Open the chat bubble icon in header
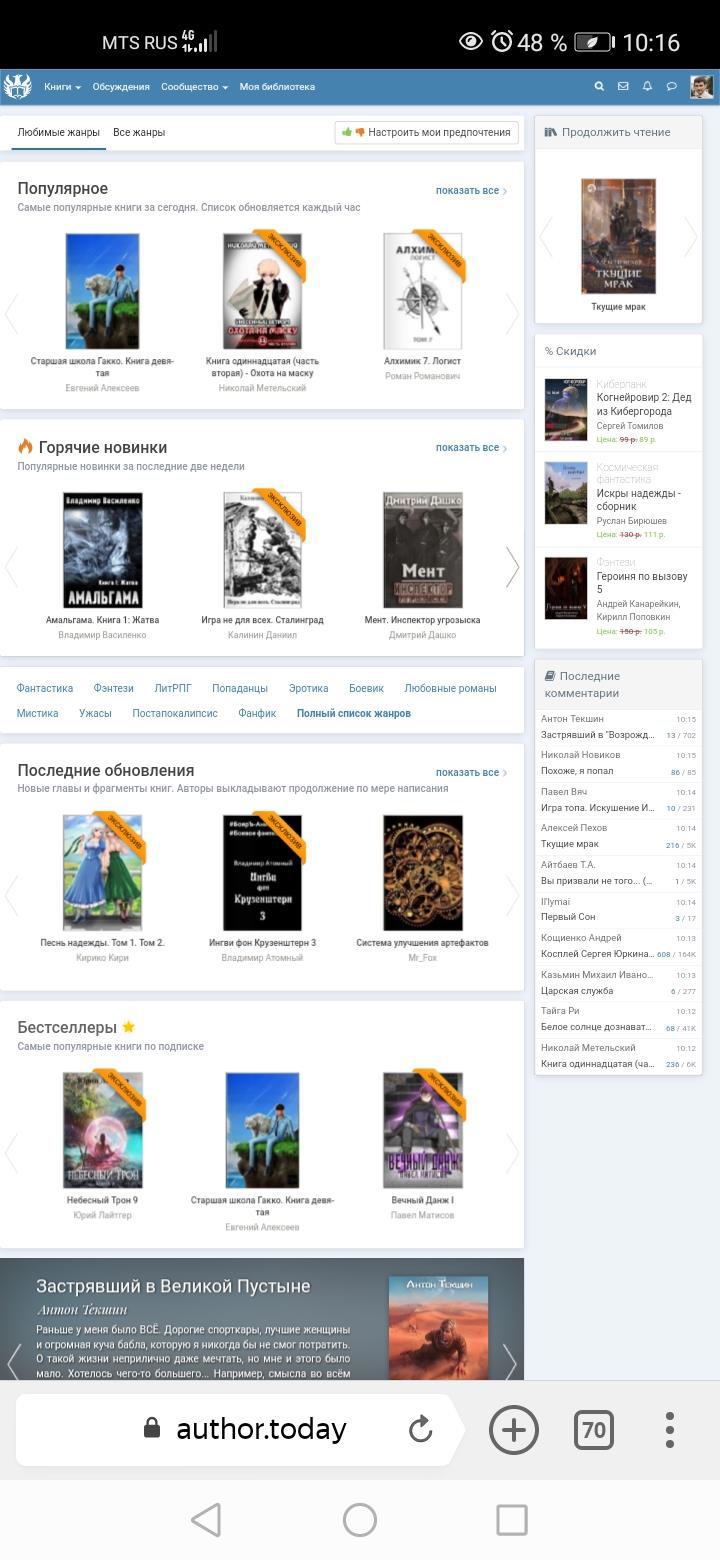 (672, 87)
